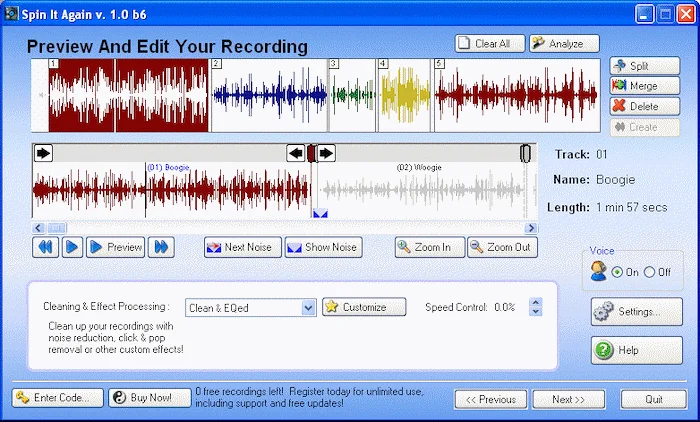
Task: Click the Voice headset person icon
Action: point(598,271)
